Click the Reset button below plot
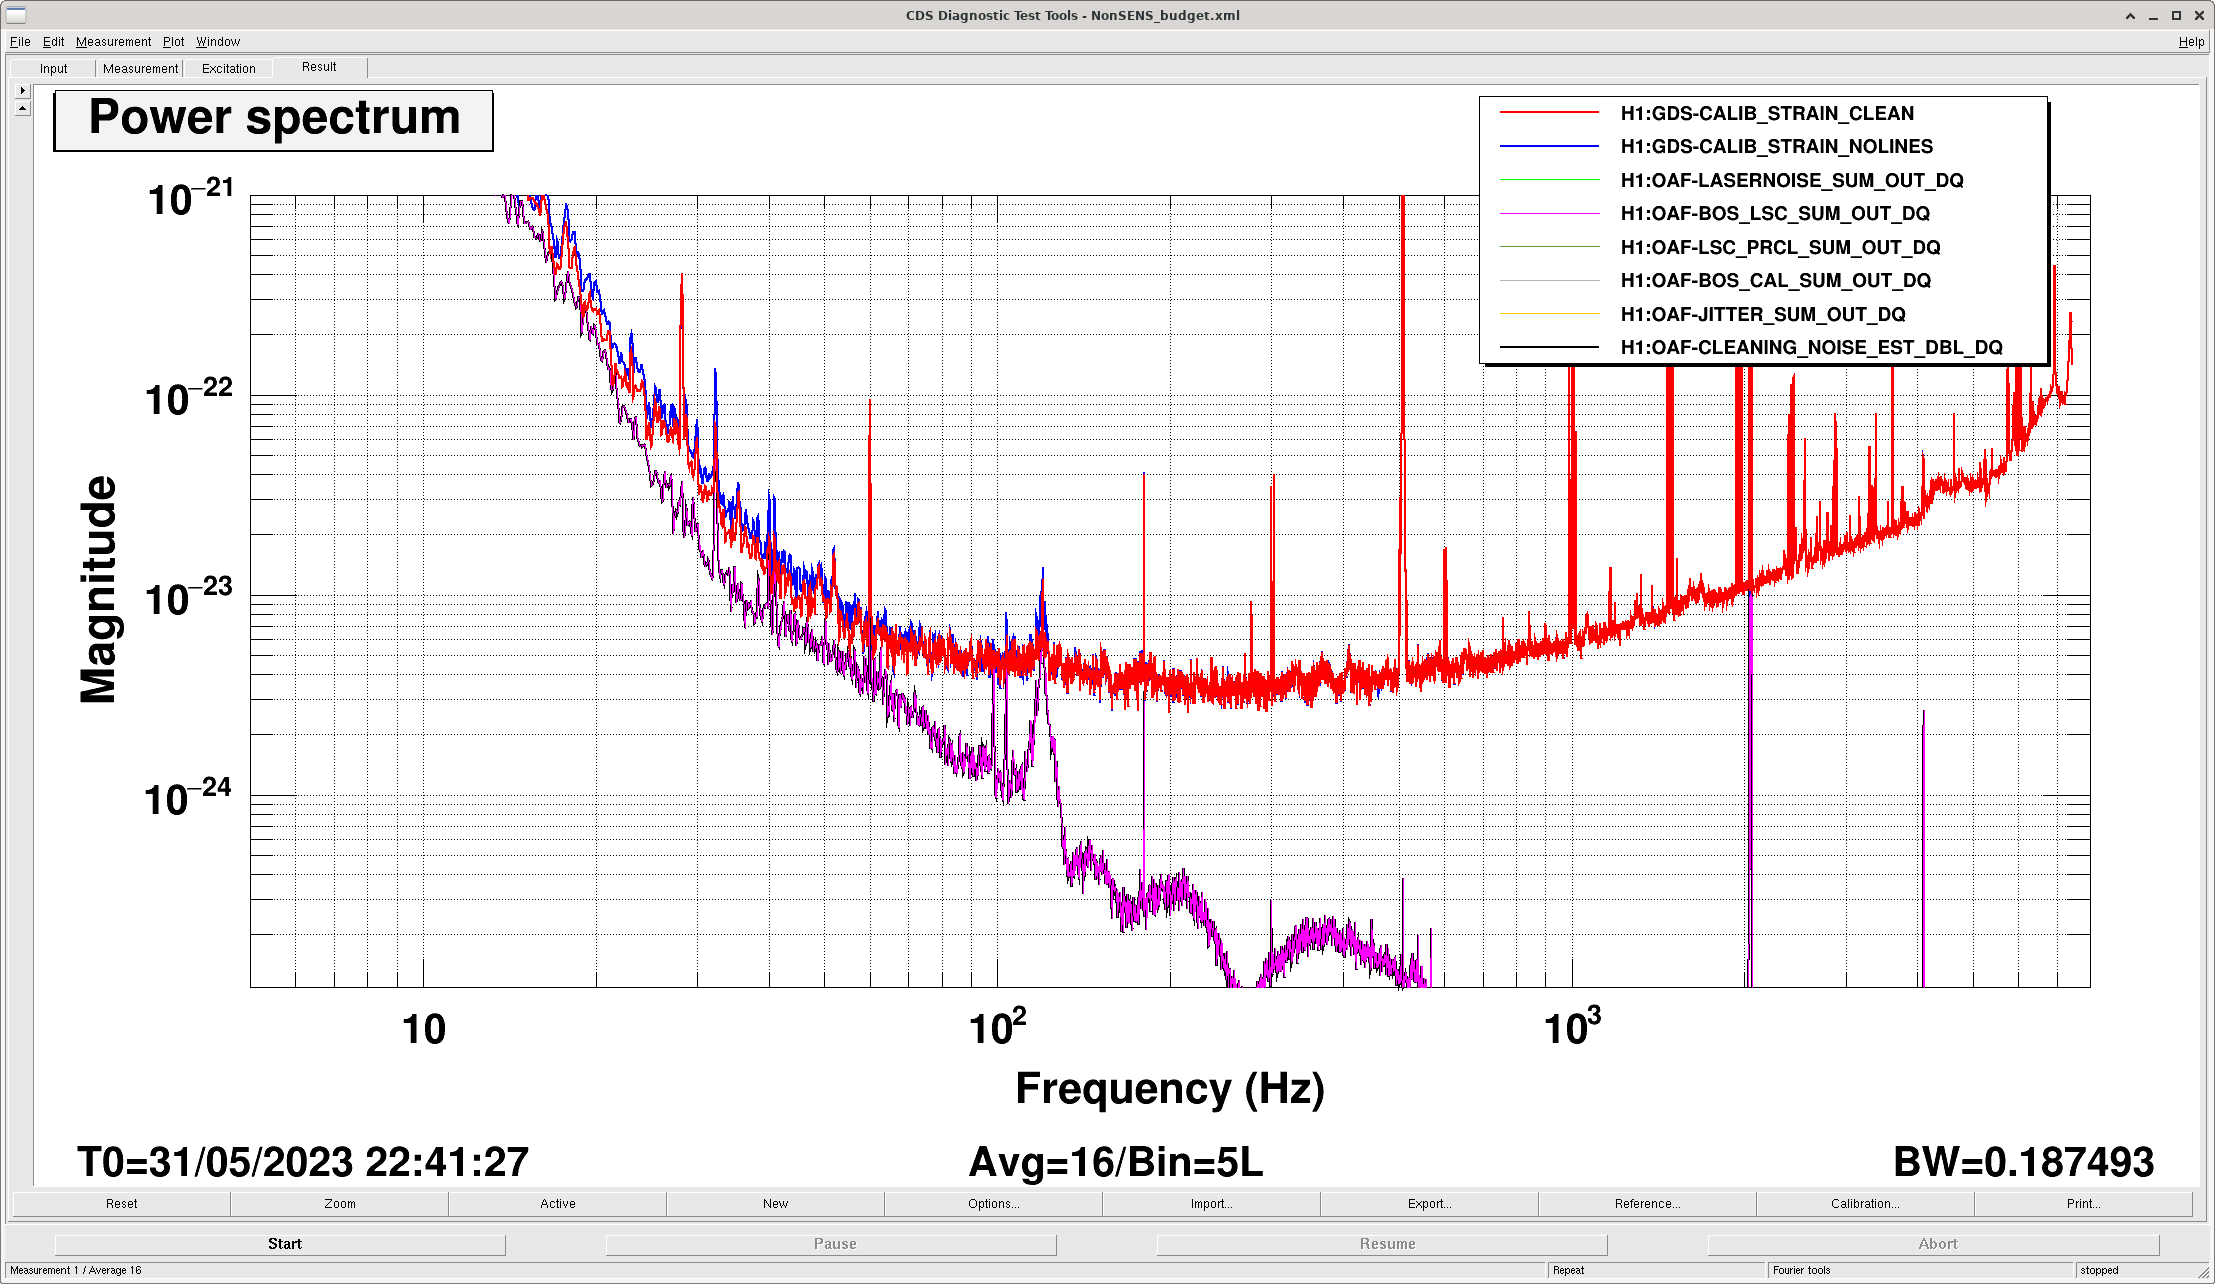Viewport: 2215px width, 1284px height. click(x=121, y=1204)
